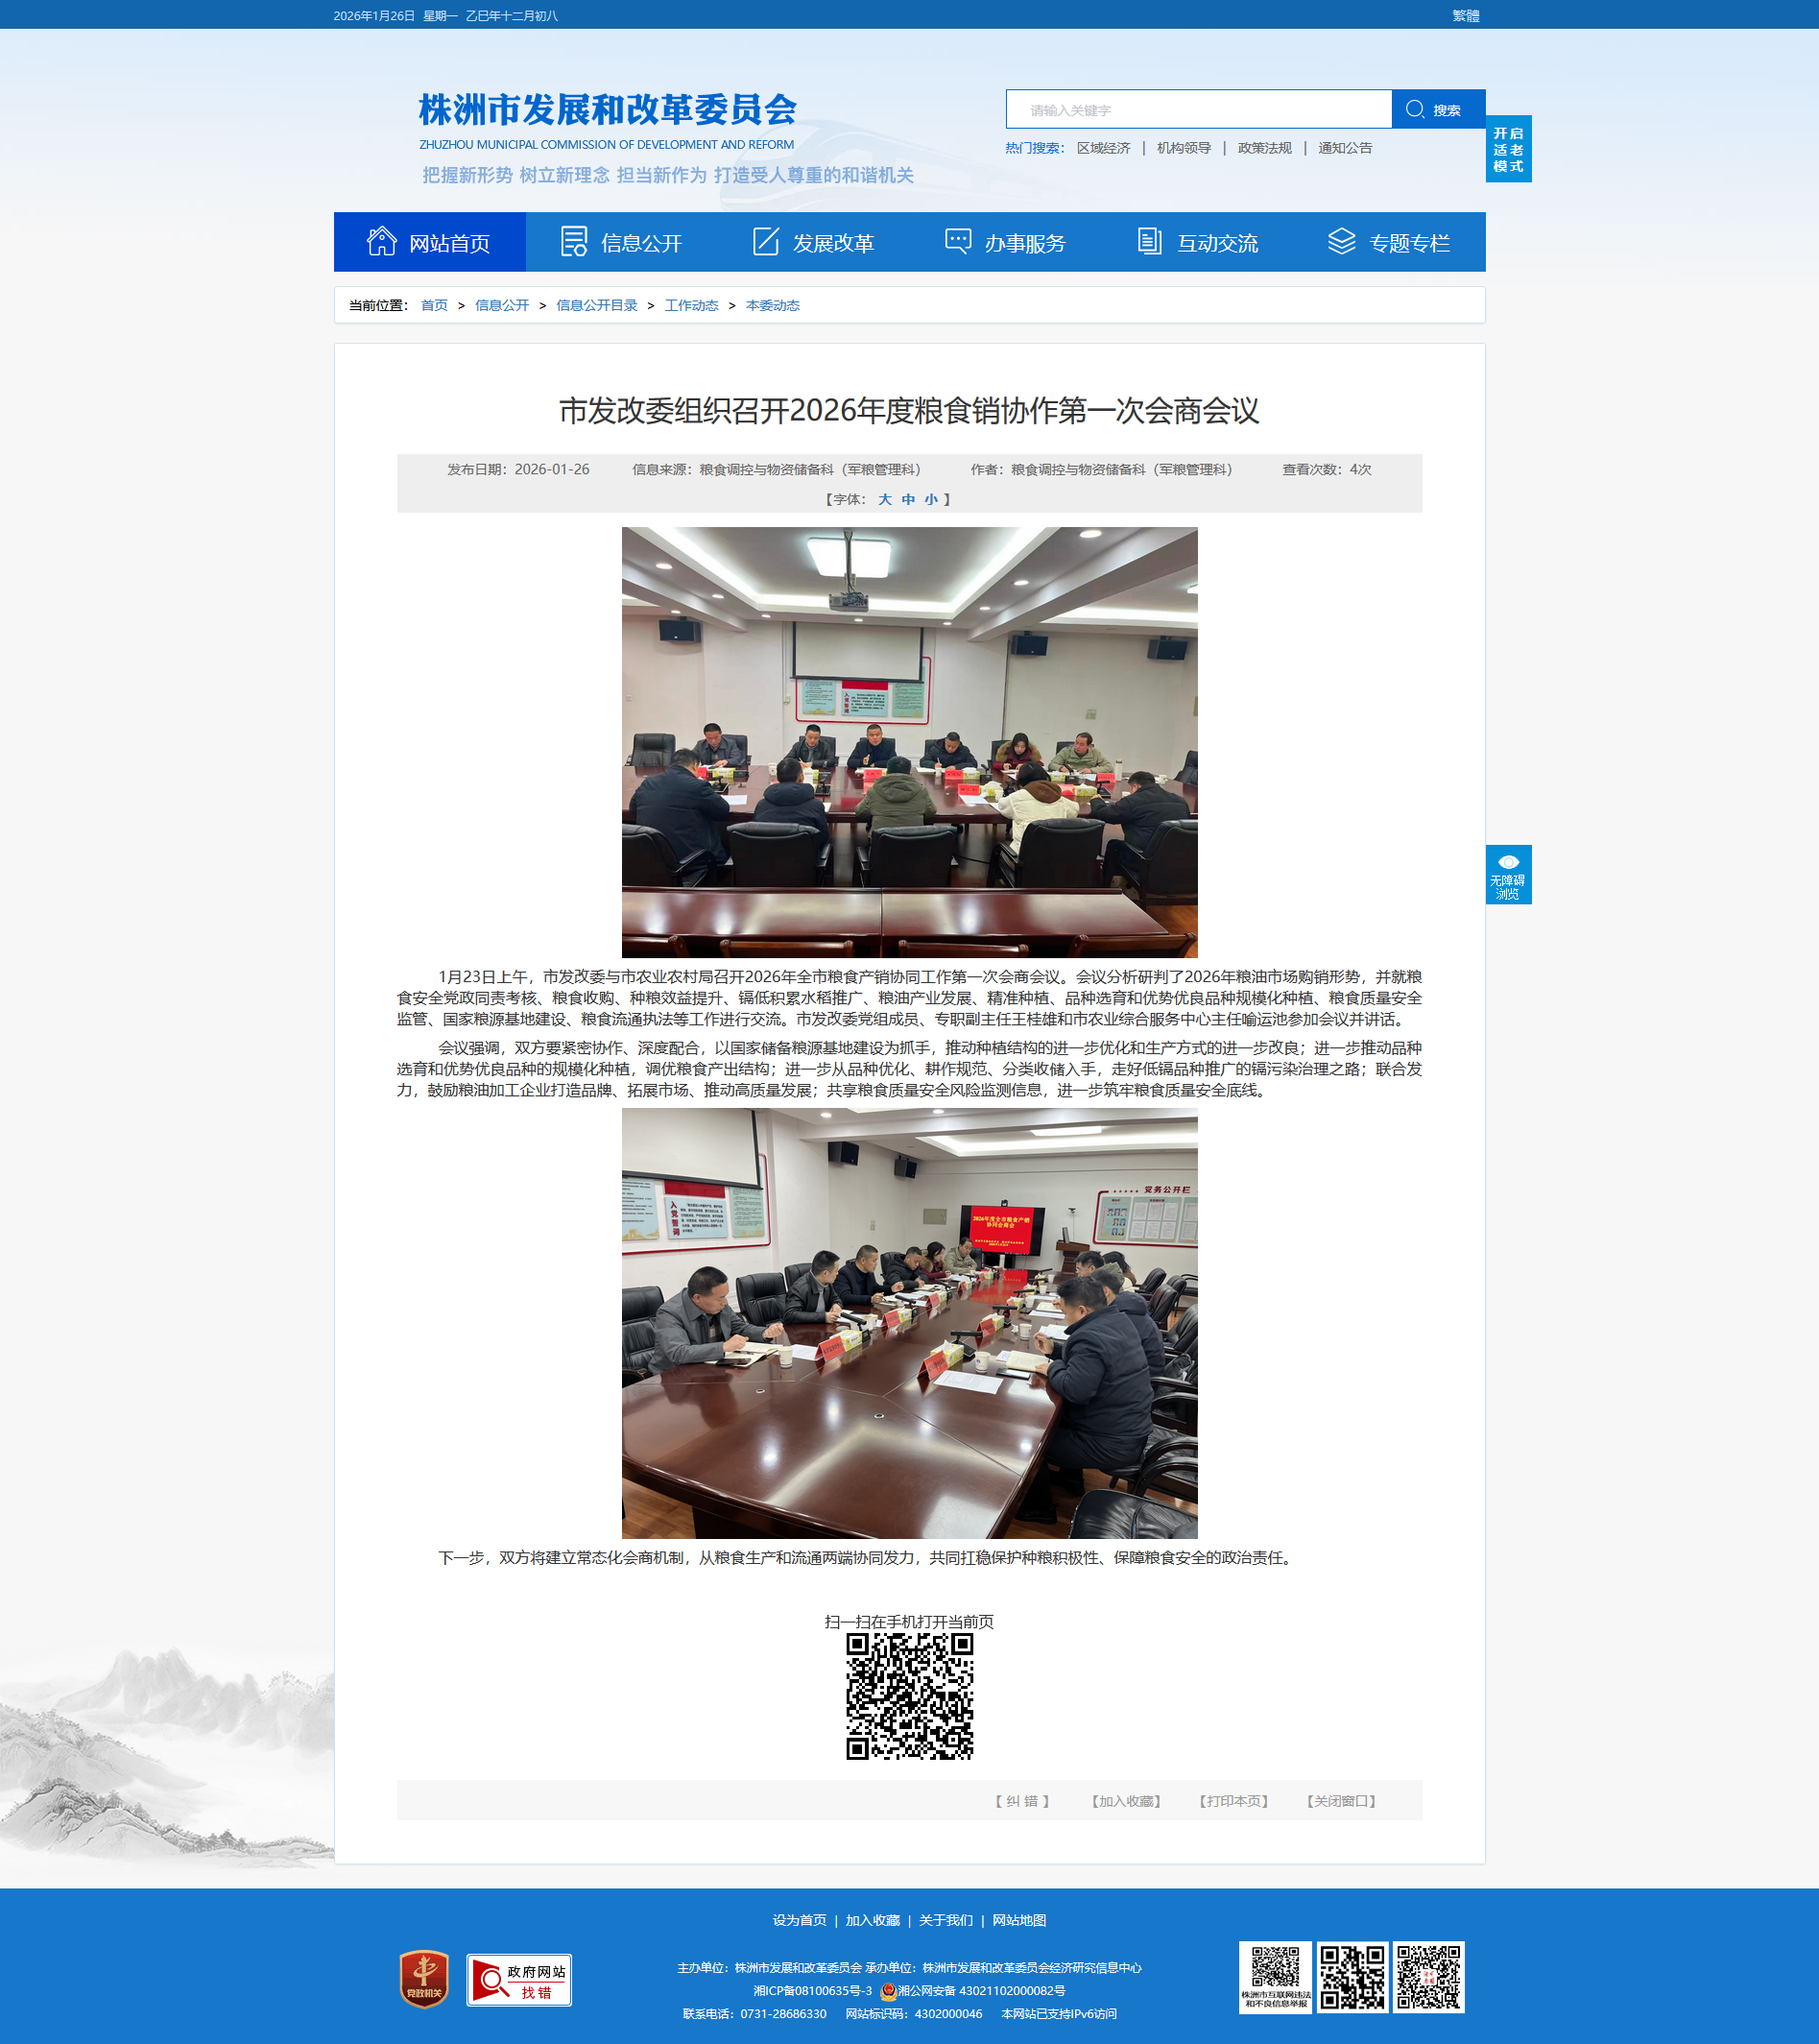Click the page icon beside 互动交流

(1149, 242)
